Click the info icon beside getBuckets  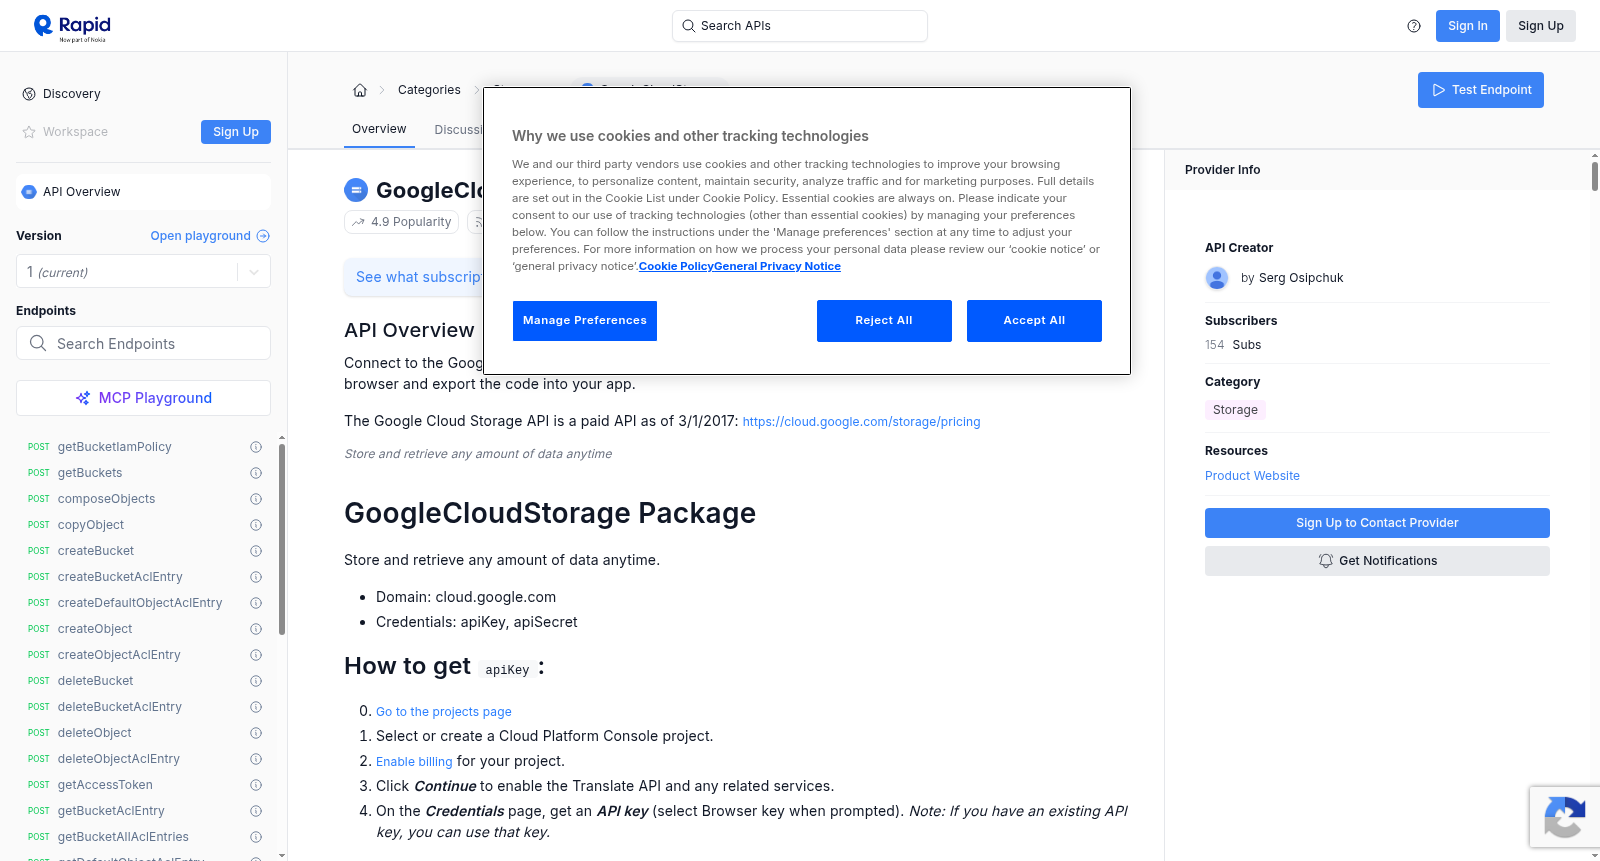256,473
